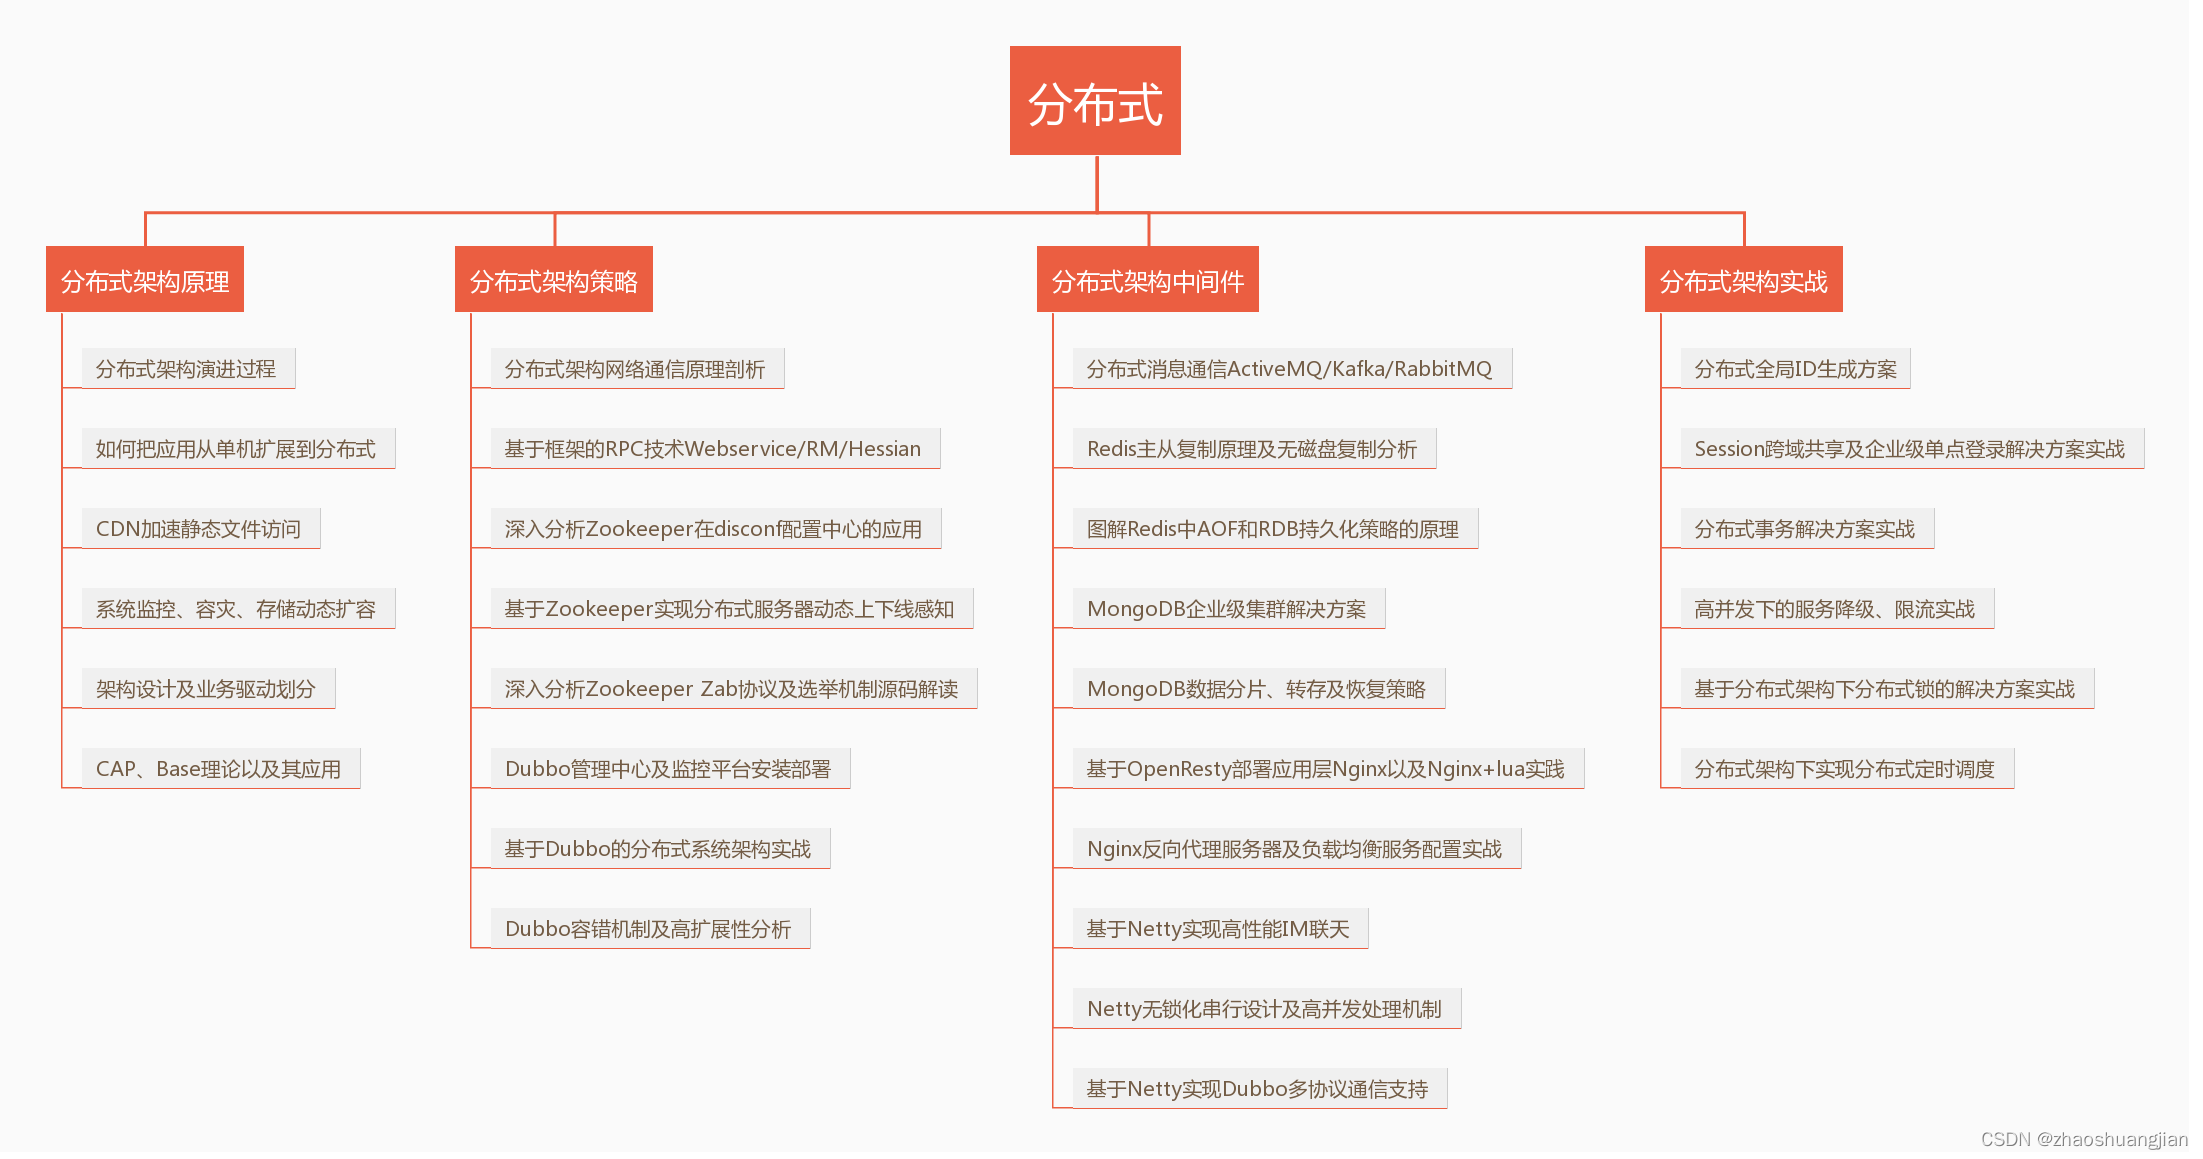Click the 分布式架构网络通信原理剖析 node

click(637, 368)
